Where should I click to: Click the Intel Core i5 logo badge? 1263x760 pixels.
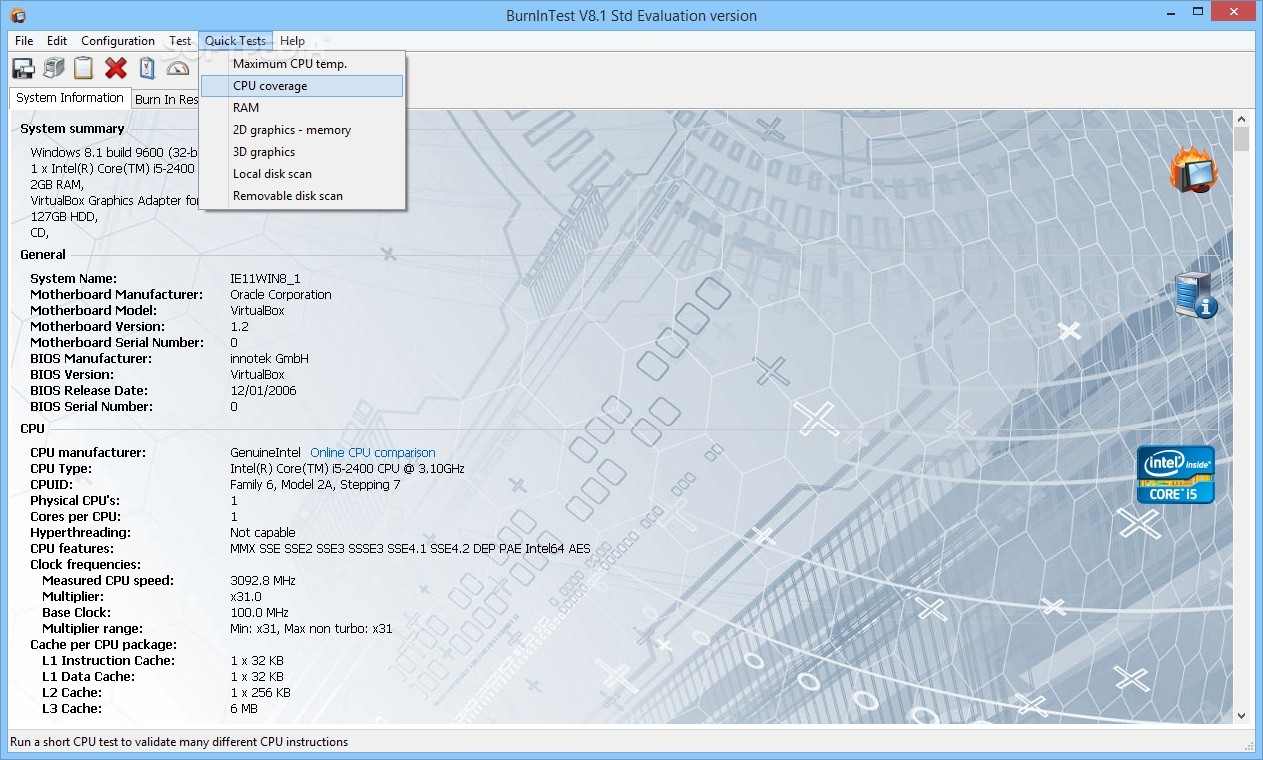click(x=1175, y=474)
